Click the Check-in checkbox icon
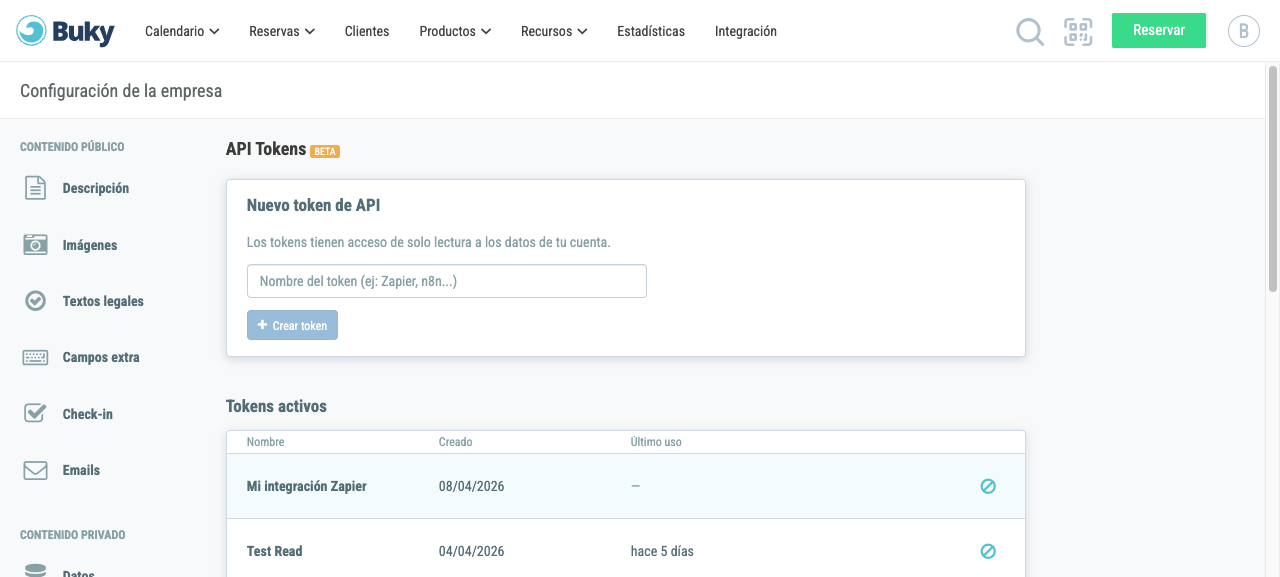 (x=36, y=413)
